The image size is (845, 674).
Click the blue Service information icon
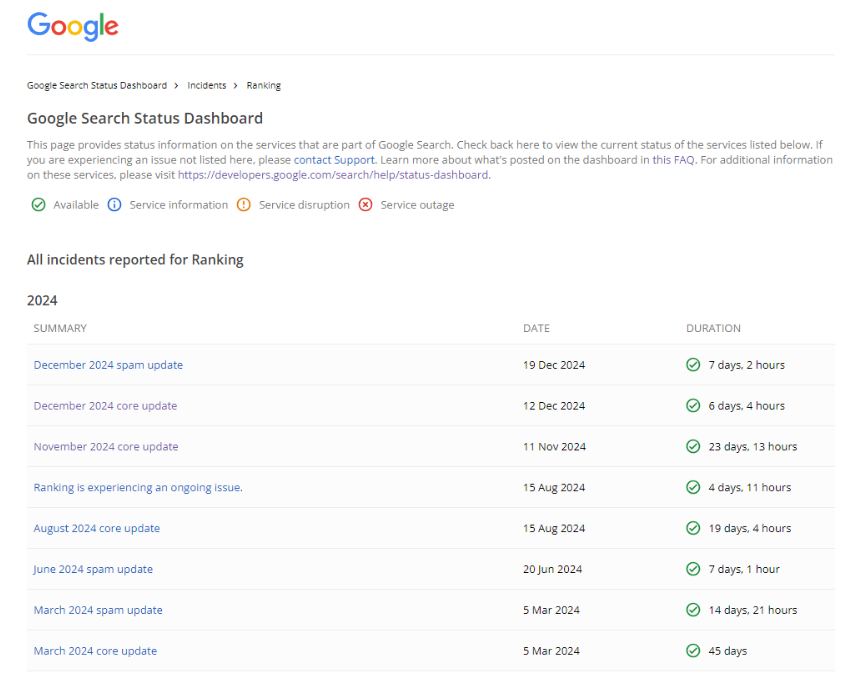click(114, 205)
